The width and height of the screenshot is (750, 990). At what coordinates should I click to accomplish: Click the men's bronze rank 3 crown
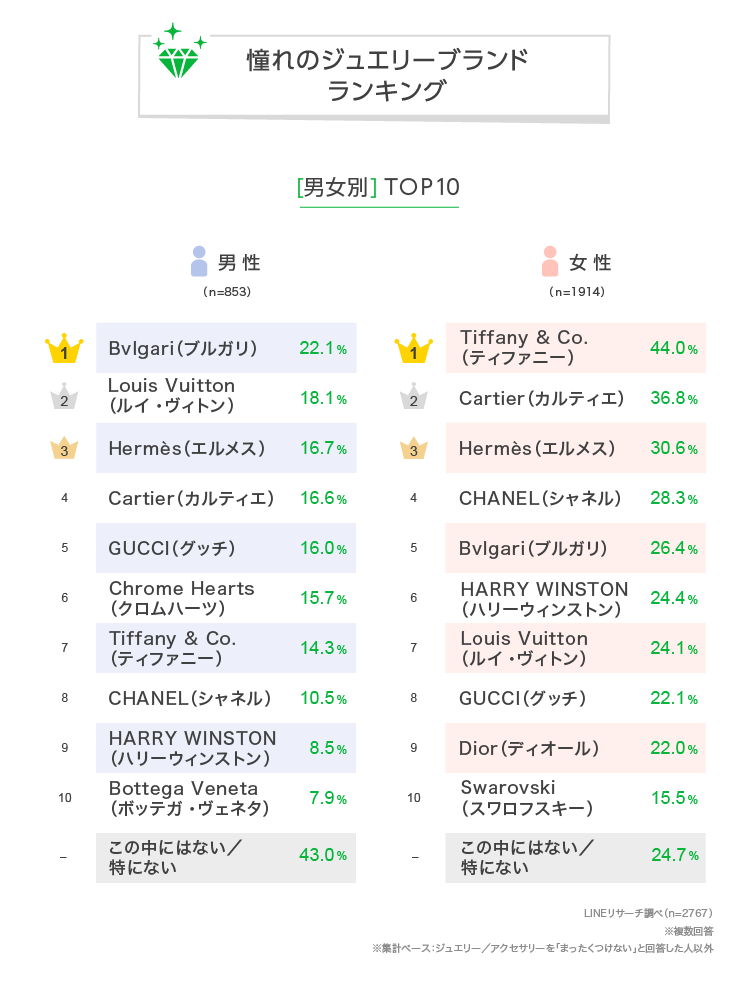(64, 449)
